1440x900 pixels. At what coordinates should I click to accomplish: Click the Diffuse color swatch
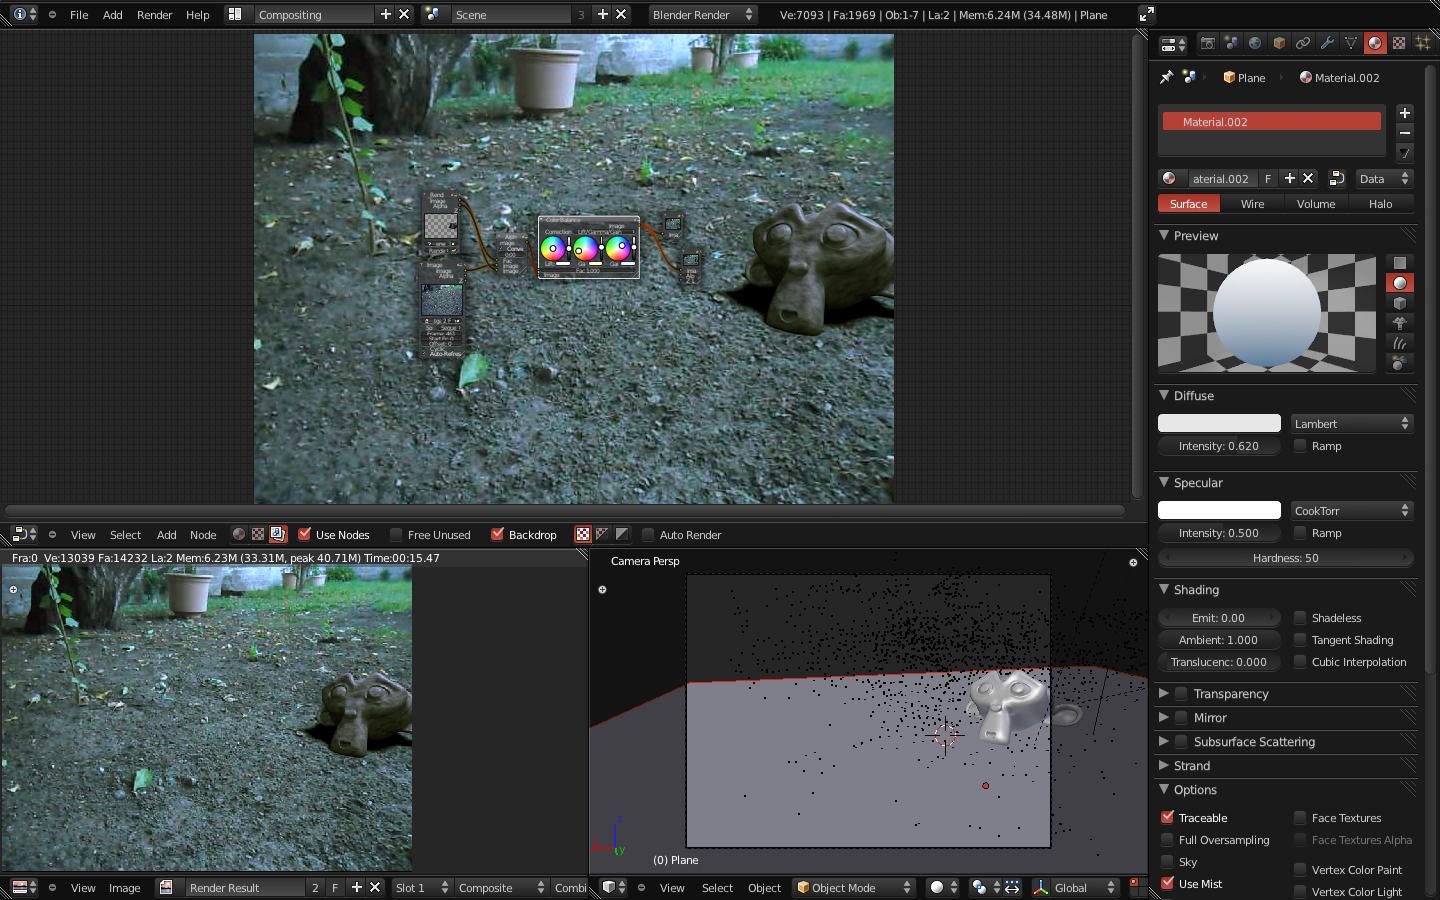pyautogui.click(x=1219, y=424)
